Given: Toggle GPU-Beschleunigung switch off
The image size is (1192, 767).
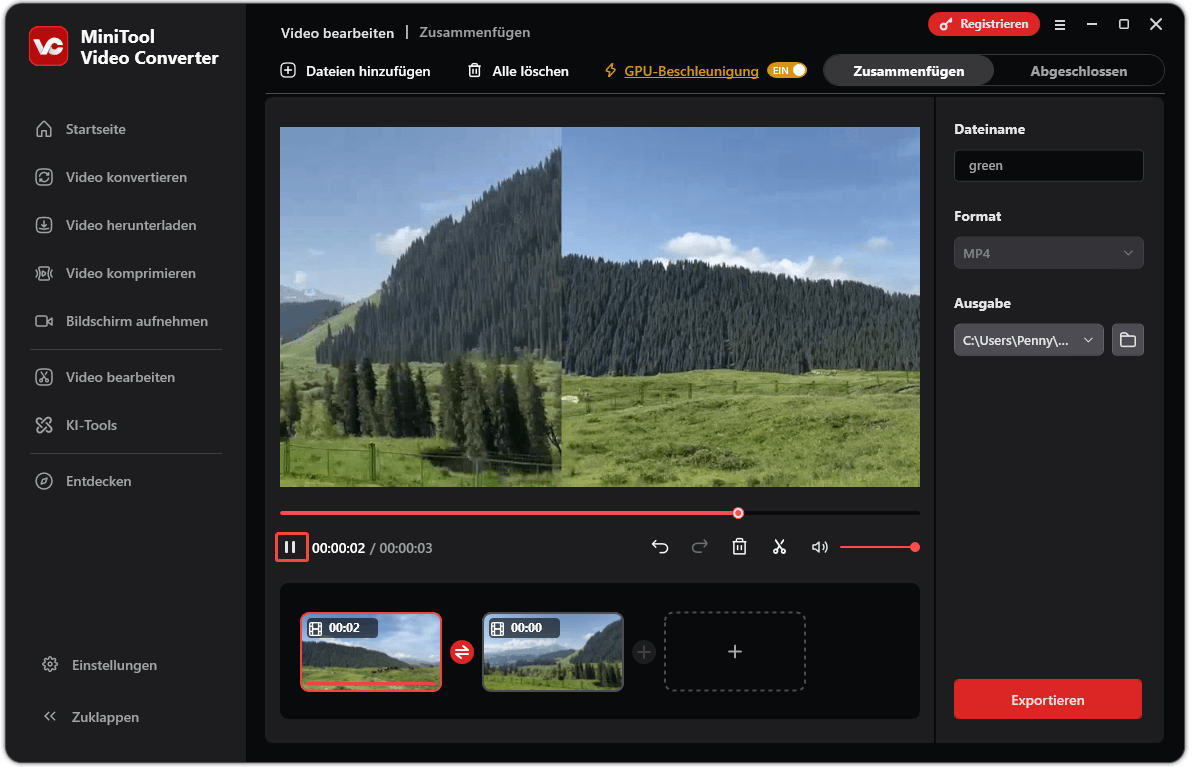Looking at the screenshot, I should (787, 70).
